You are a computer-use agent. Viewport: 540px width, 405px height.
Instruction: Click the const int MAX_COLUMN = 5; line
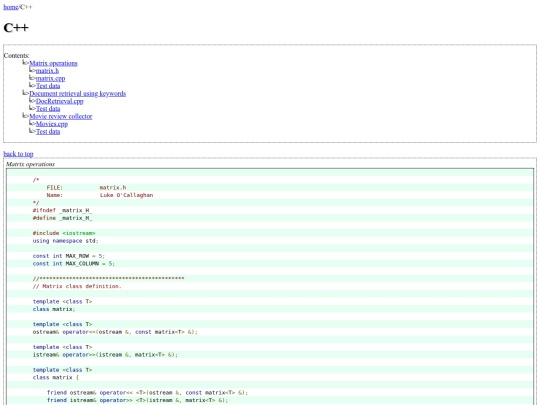point(74,263)
